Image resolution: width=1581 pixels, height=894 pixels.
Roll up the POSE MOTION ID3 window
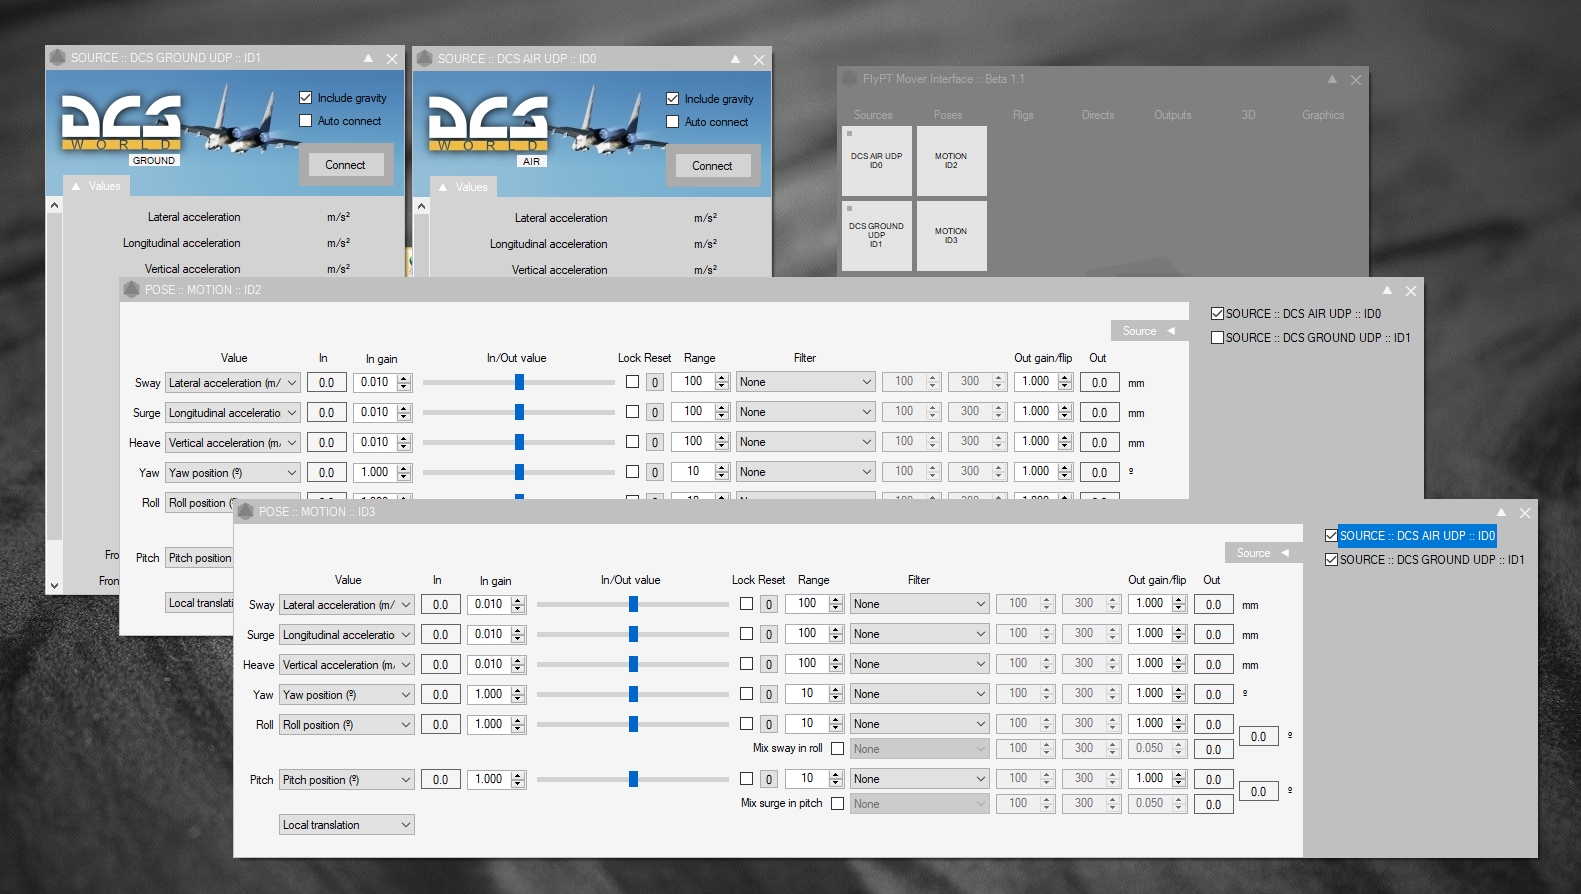tap(1501, 512)
